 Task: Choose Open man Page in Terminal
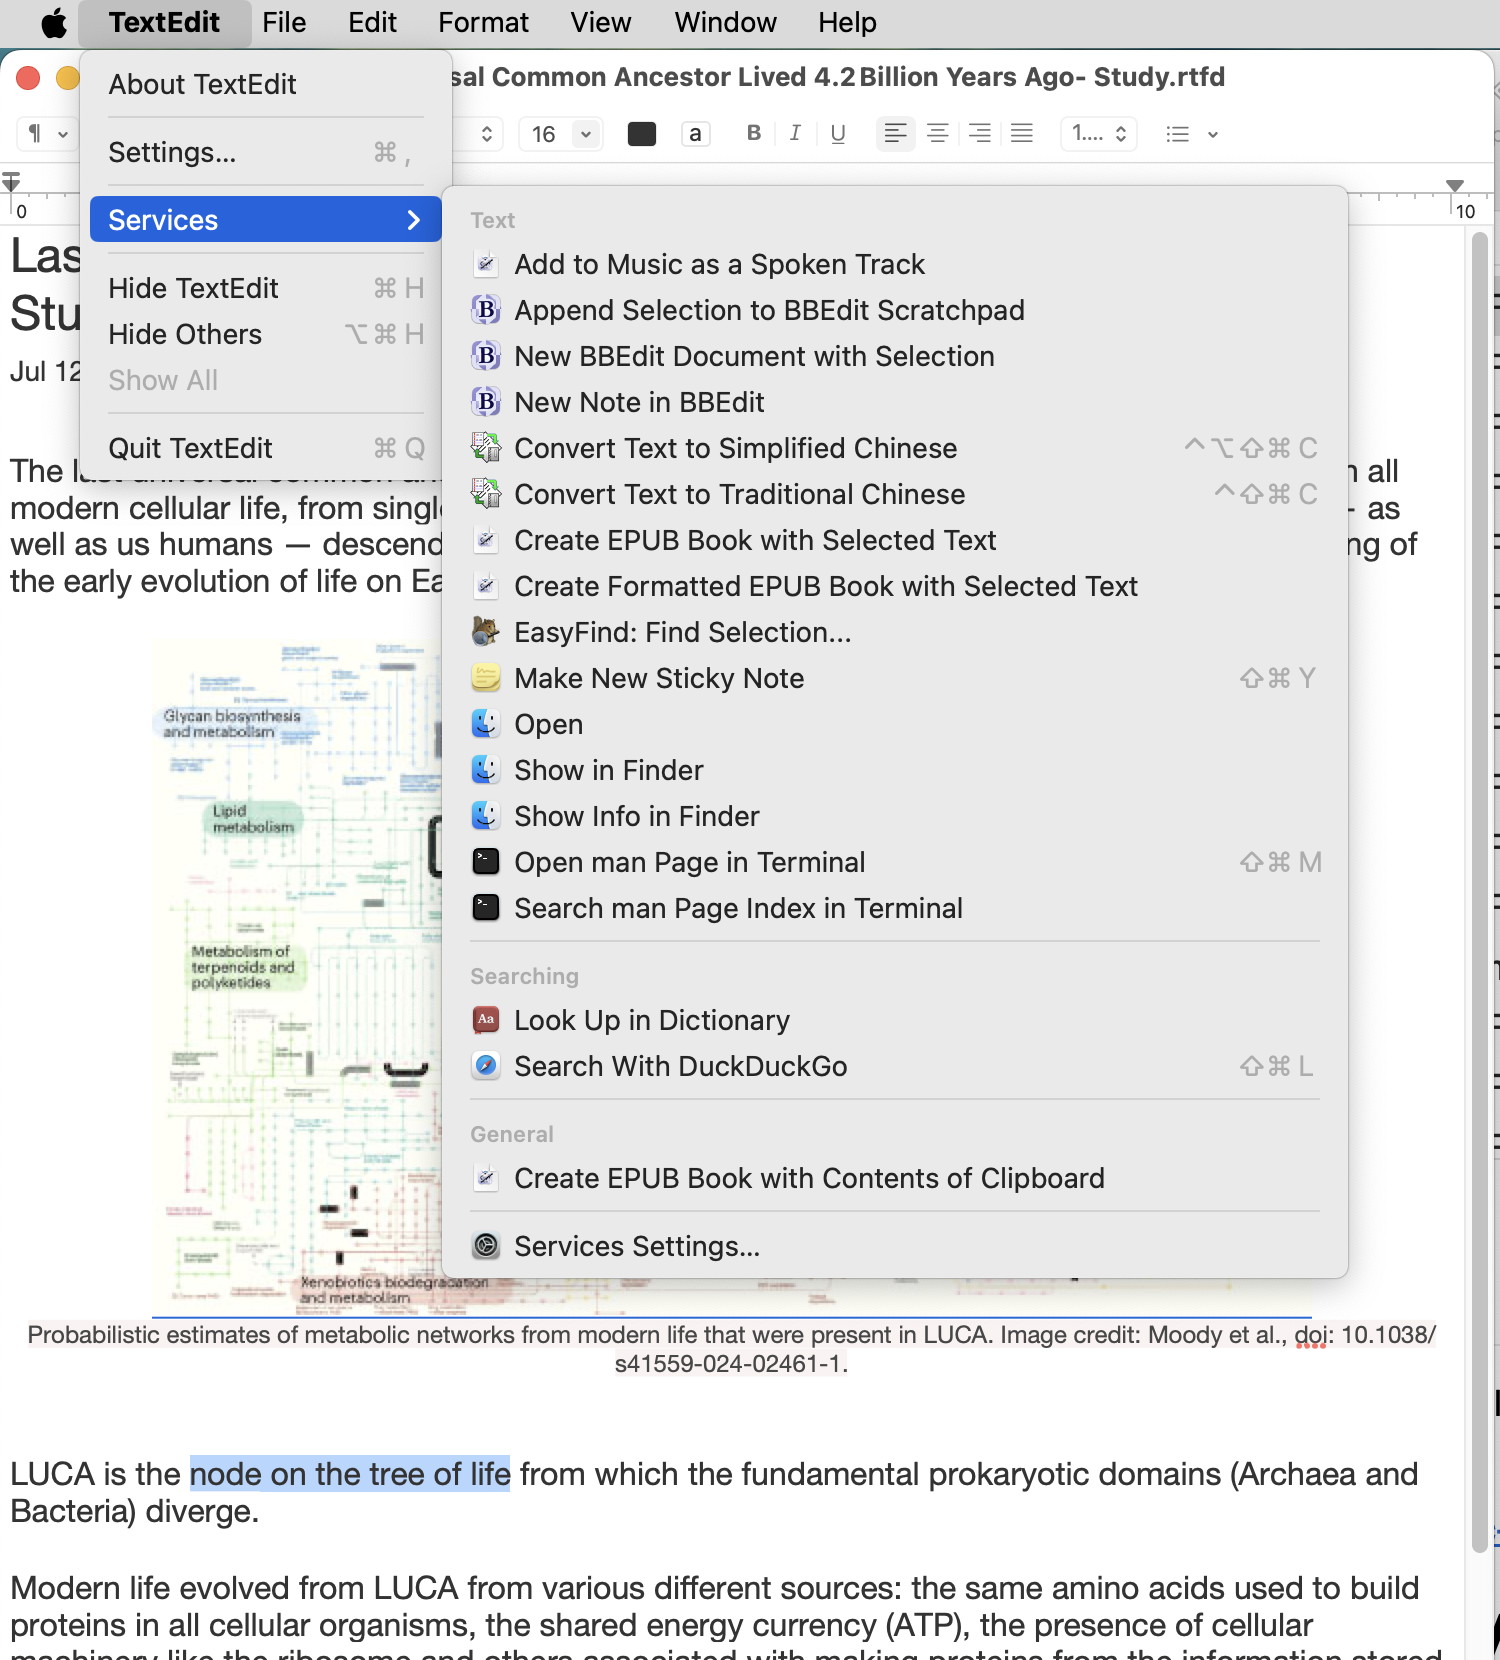(x=895, y=862)
